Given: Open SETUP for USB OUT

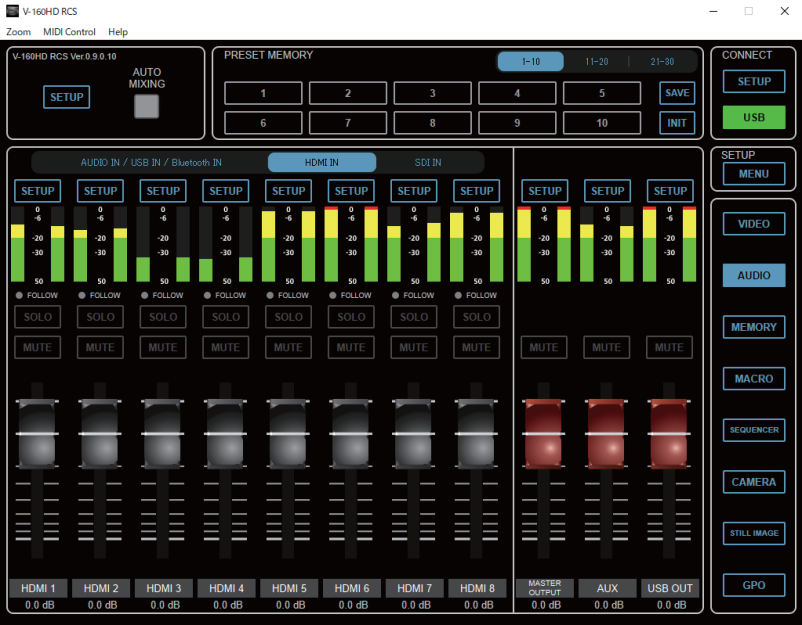Looking at the screenshot, I should coord(670,191).
